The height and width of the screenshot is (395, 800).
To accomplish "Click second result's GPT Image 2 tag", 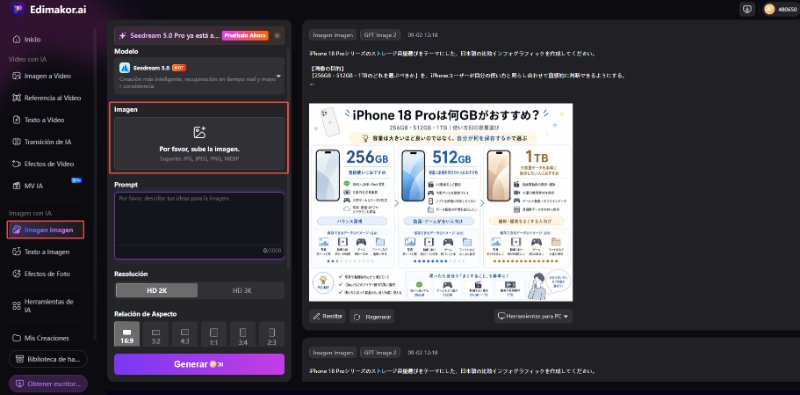I will tap(380, 353).
